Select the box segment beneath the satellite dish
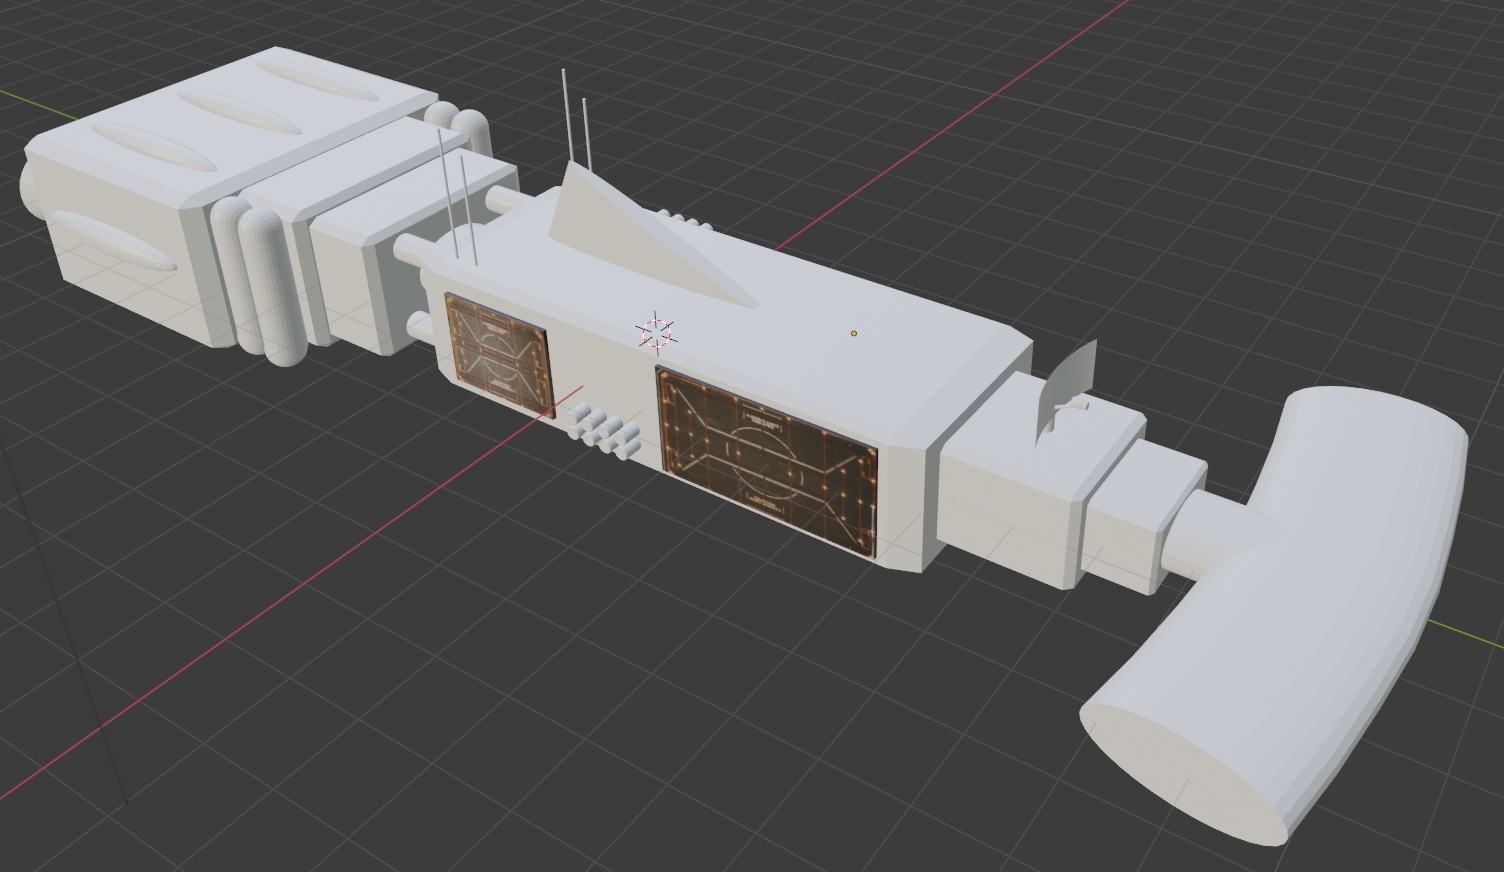 point(1040,480)
